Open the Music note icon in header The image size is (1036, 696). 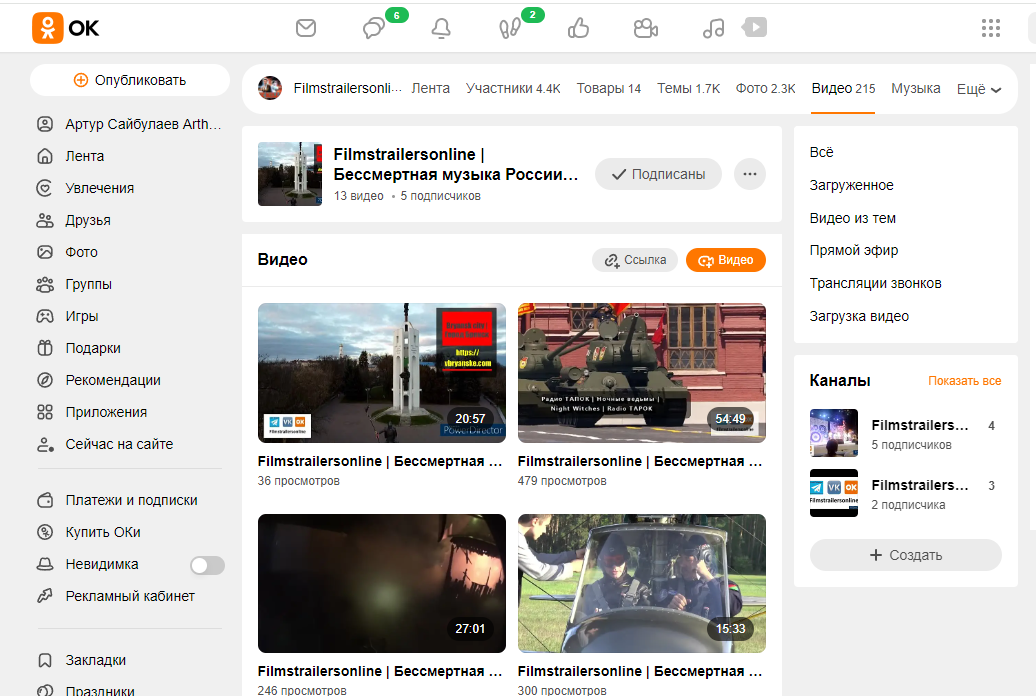tap(713, 28)
